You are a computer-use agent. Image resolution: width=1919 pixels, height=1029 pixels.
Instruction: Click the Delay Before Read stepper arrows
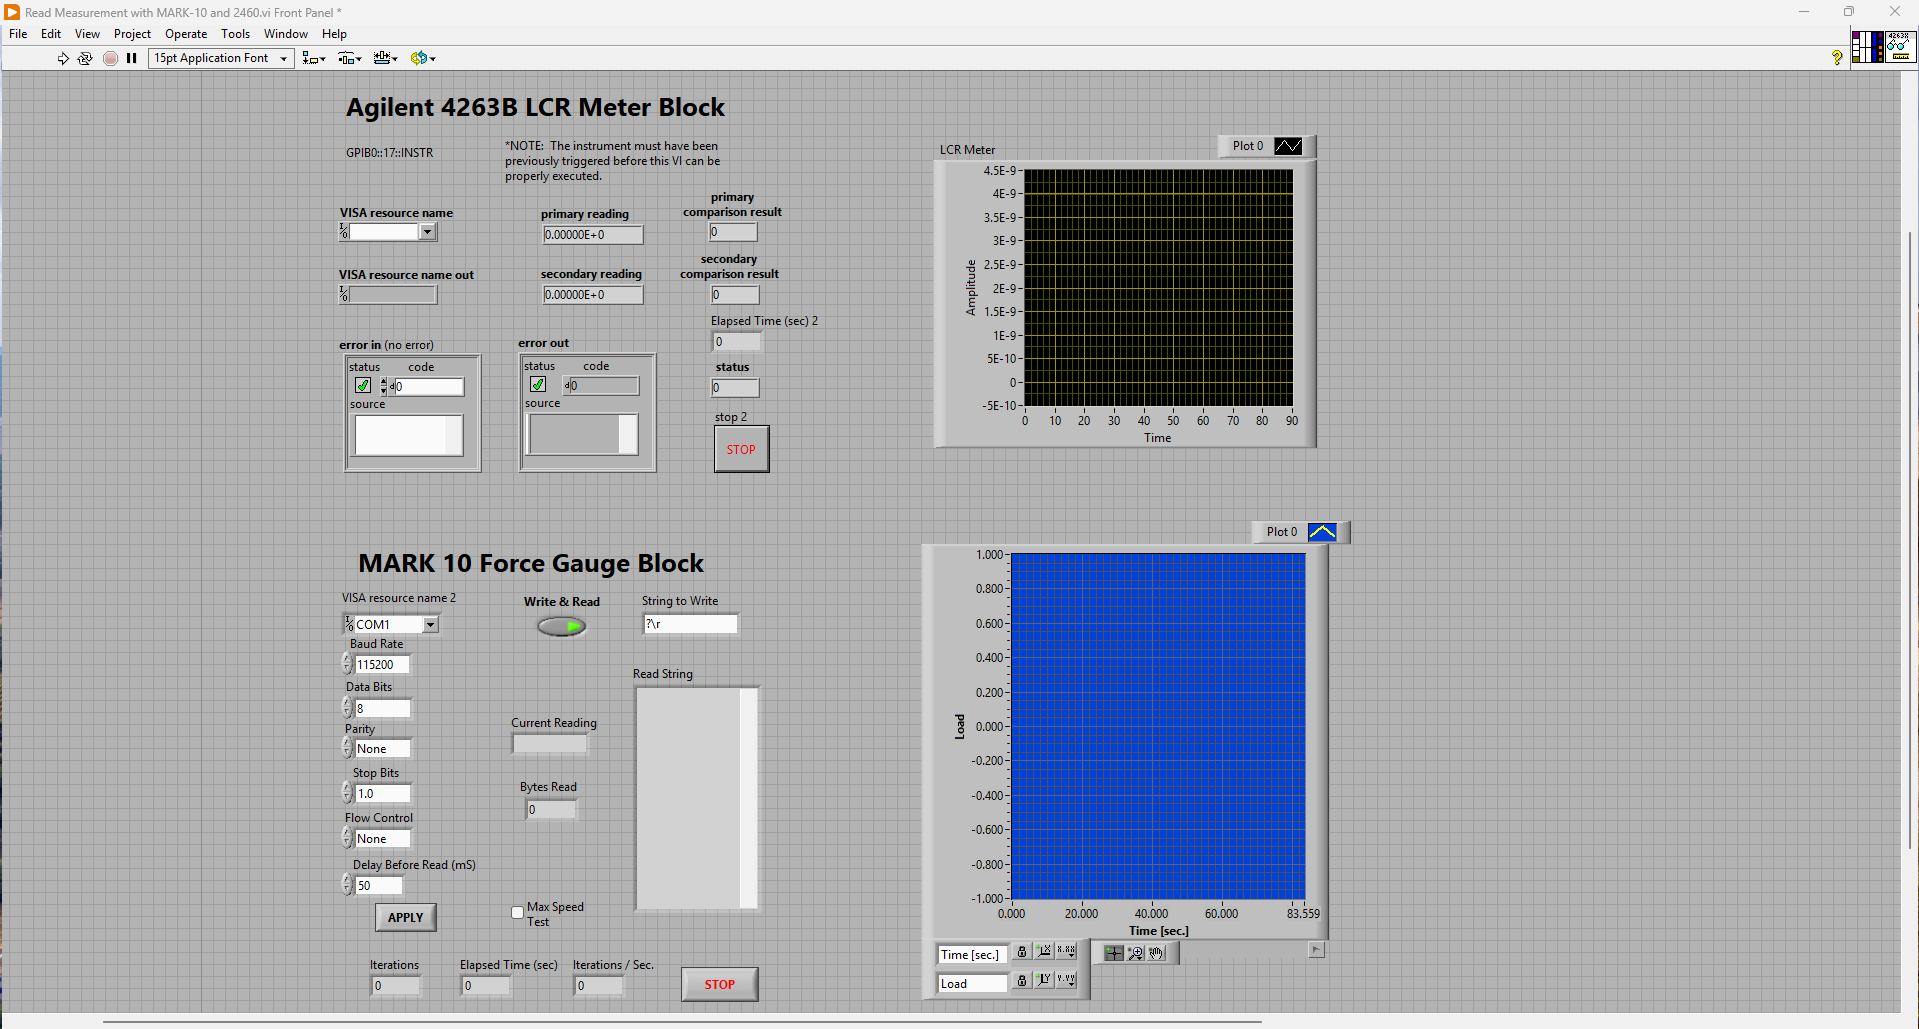coord(347,885)
